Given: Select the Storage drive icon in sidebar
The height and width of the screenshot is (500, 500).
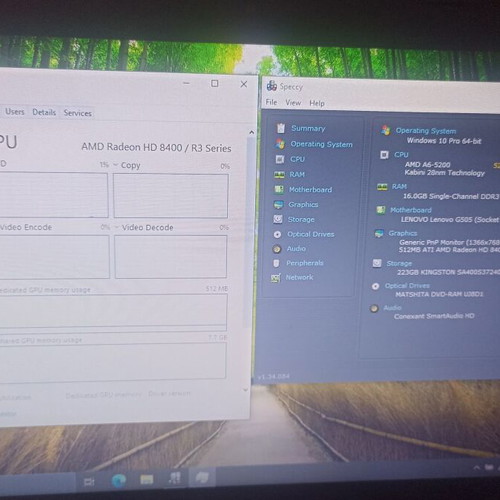Looking at the screenshot, I should point(278,219).
